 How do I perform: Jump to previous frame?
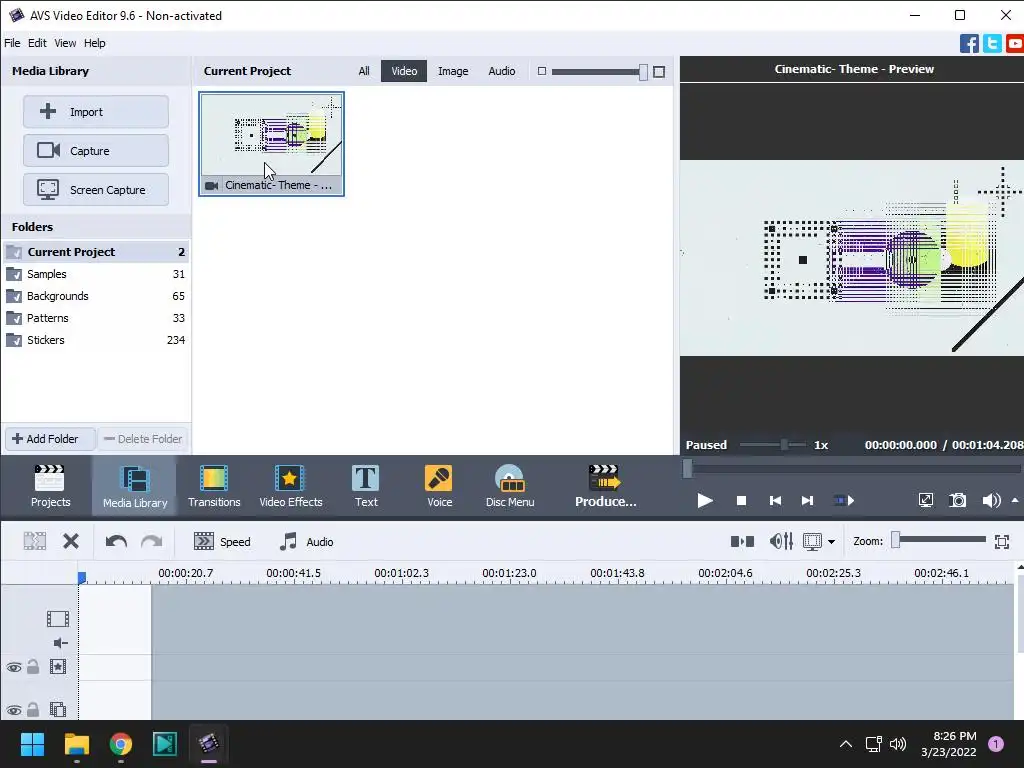[775, 501]
